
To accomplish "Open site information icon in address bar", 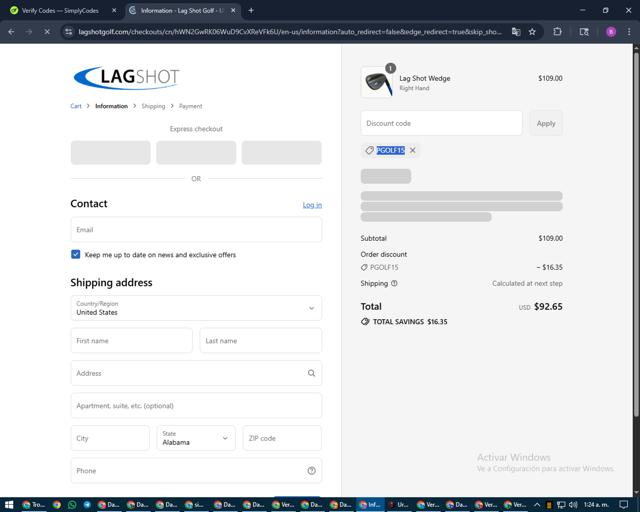I will (x=69, y=32).
